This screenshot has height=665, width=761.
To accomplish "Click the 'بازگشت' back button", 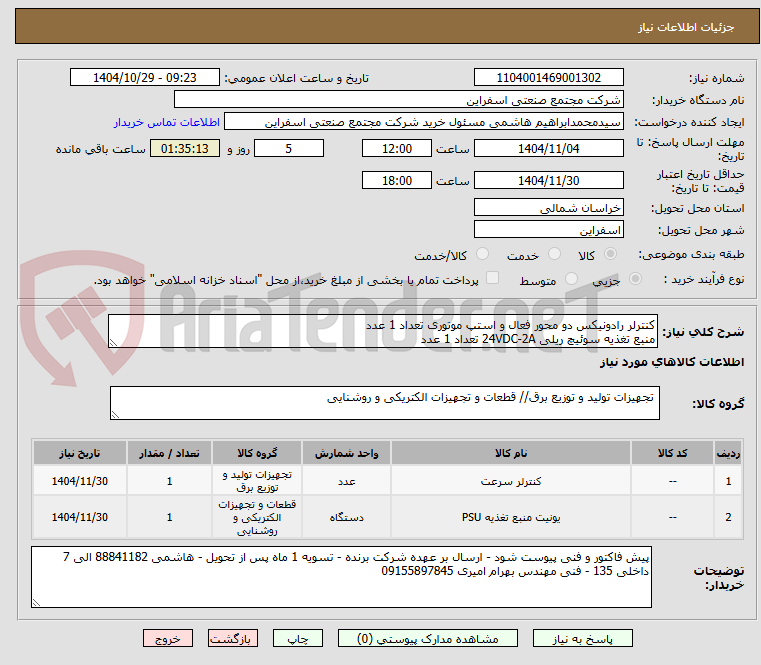I will (232, 638).
